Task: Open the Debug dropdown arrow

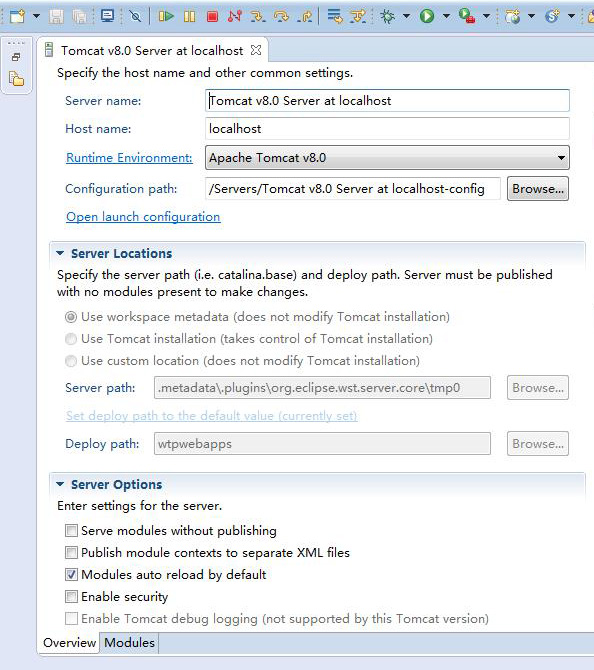Action: pos(406,17)
